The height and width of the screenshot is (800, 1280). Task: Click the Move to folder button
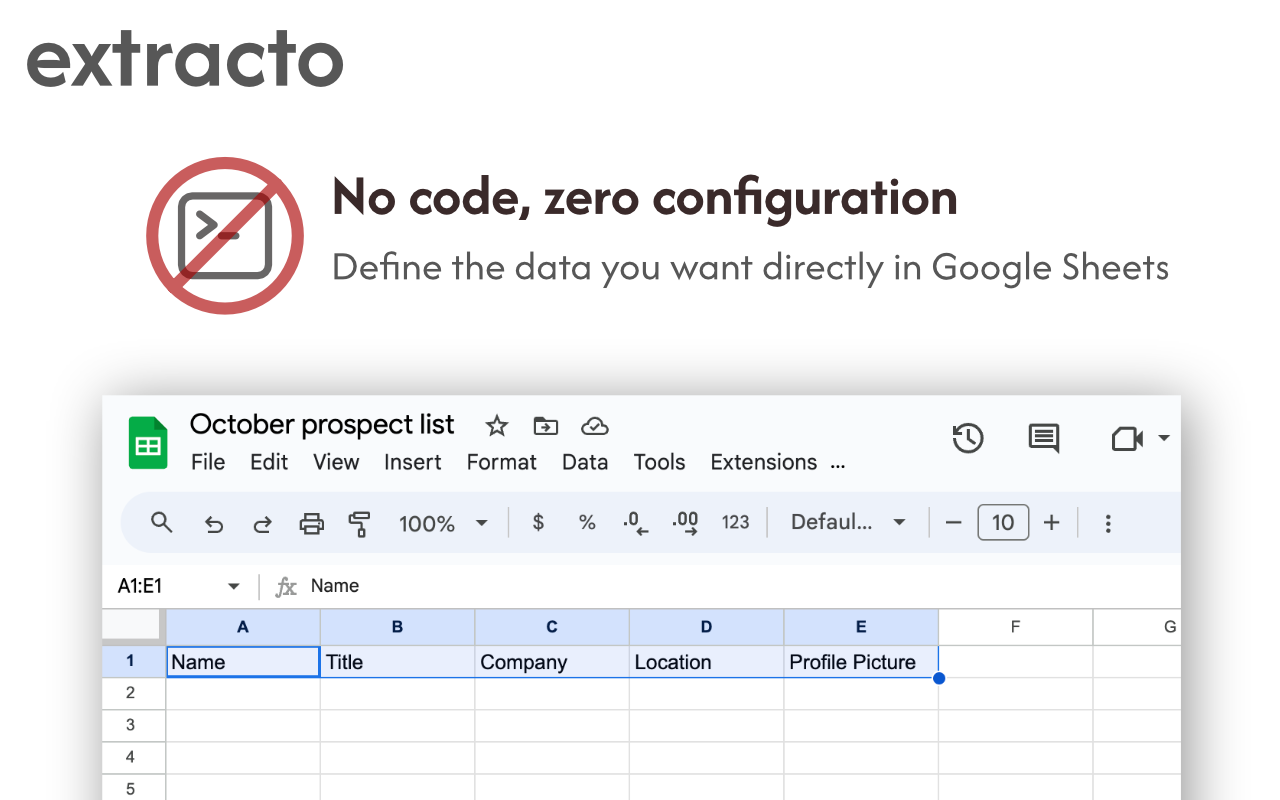point(545,425)
